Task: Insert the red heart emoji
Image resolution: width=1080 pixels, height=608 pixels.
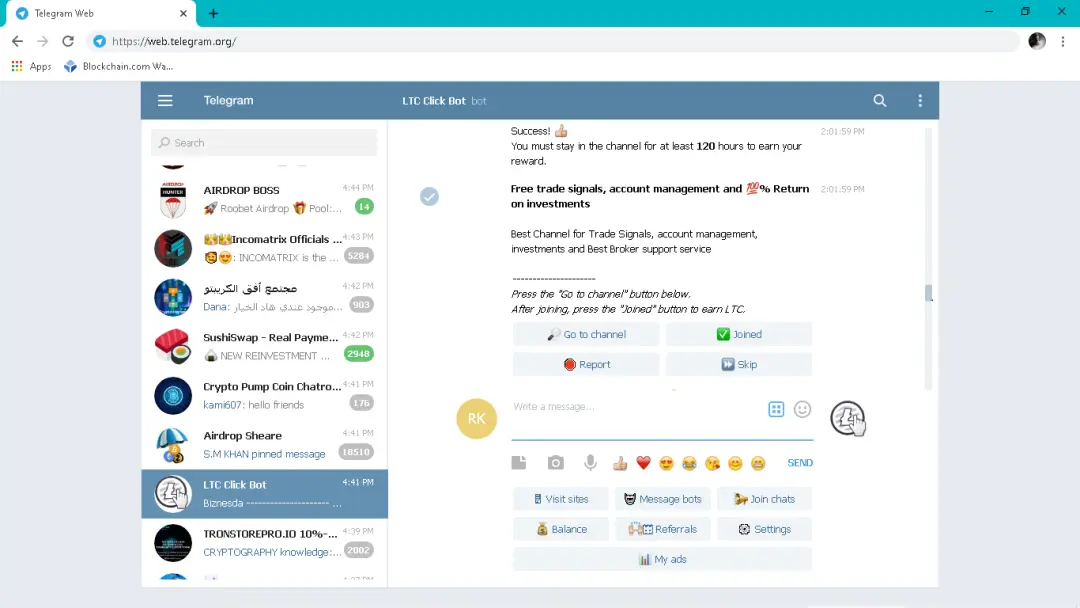Action: (643, 463)
